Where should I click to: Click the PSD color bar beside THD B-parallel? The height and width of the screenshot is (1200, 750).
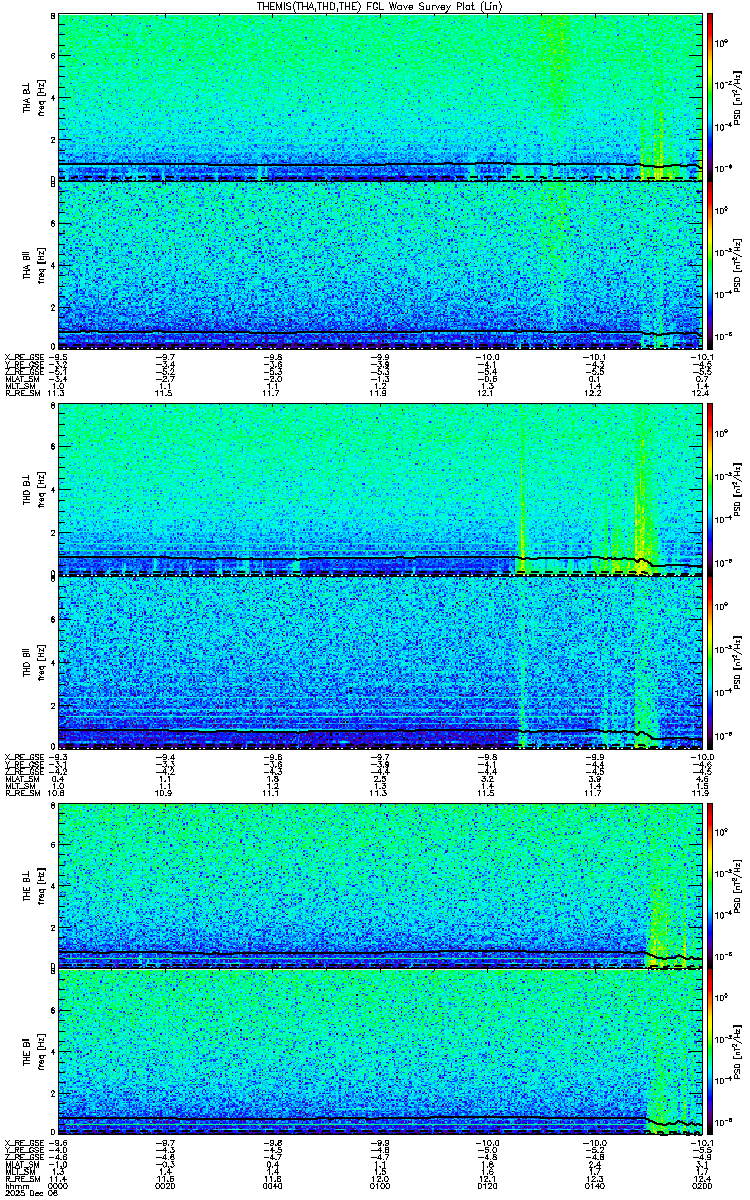709,661
